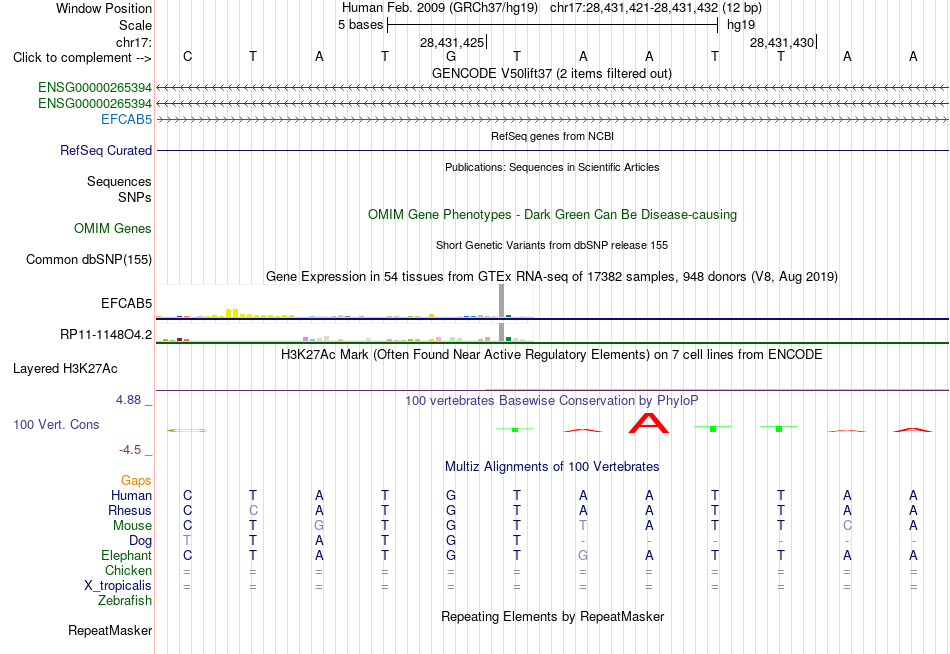This screenshot has height=654, width=950.
Task: Click the C base in the chr17 sequence row
Action: coord(187,56)
